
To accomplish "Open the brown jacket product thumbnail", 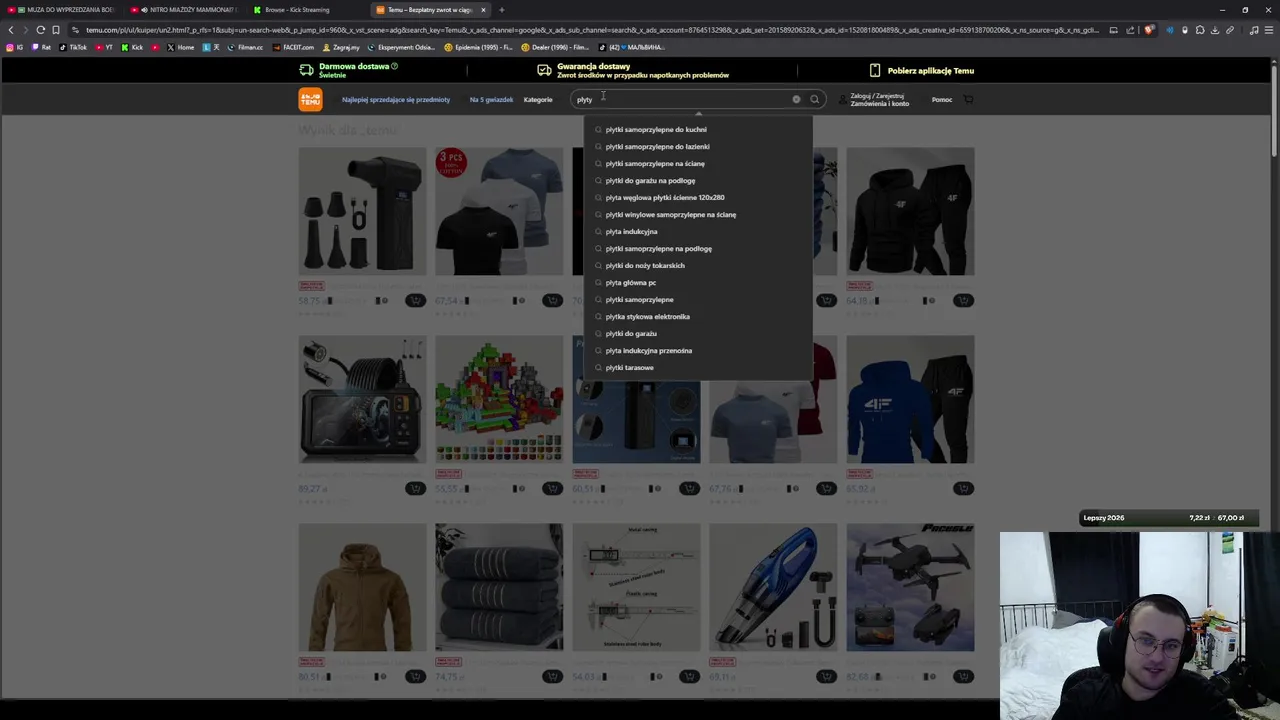I will 362,587.
